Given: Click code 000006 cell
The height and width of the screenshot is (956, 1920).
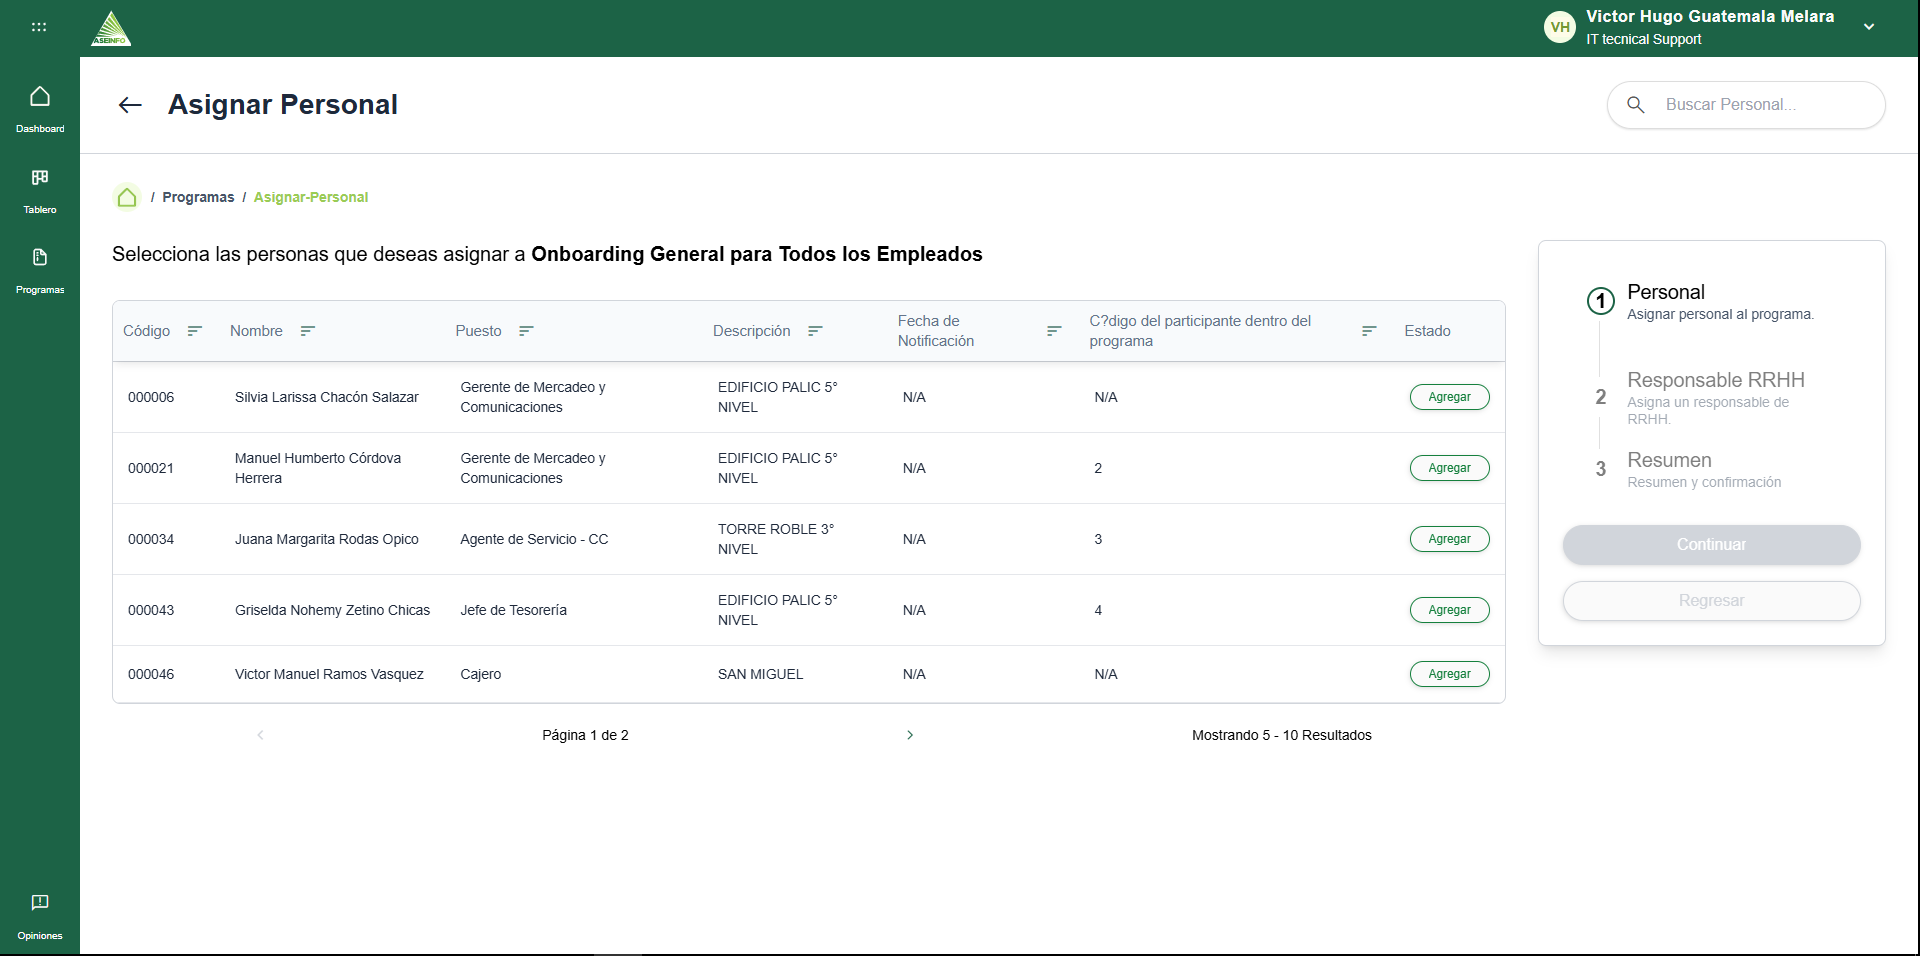Looking at the screenshot, I should coord(151,397).
